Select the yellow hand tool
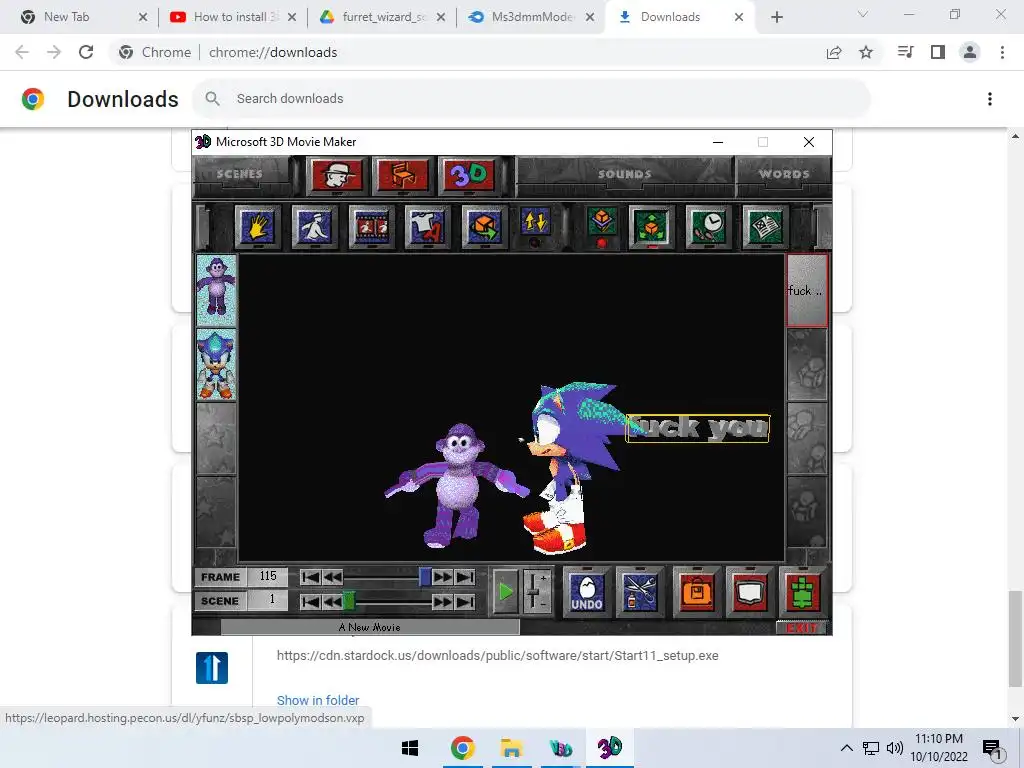1024x768 pixels. pos(257,227)
